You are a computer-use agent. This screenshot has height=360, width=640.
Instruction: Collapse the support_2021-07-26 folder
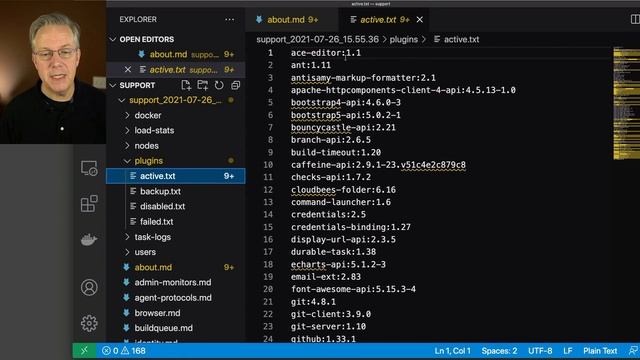122,100
